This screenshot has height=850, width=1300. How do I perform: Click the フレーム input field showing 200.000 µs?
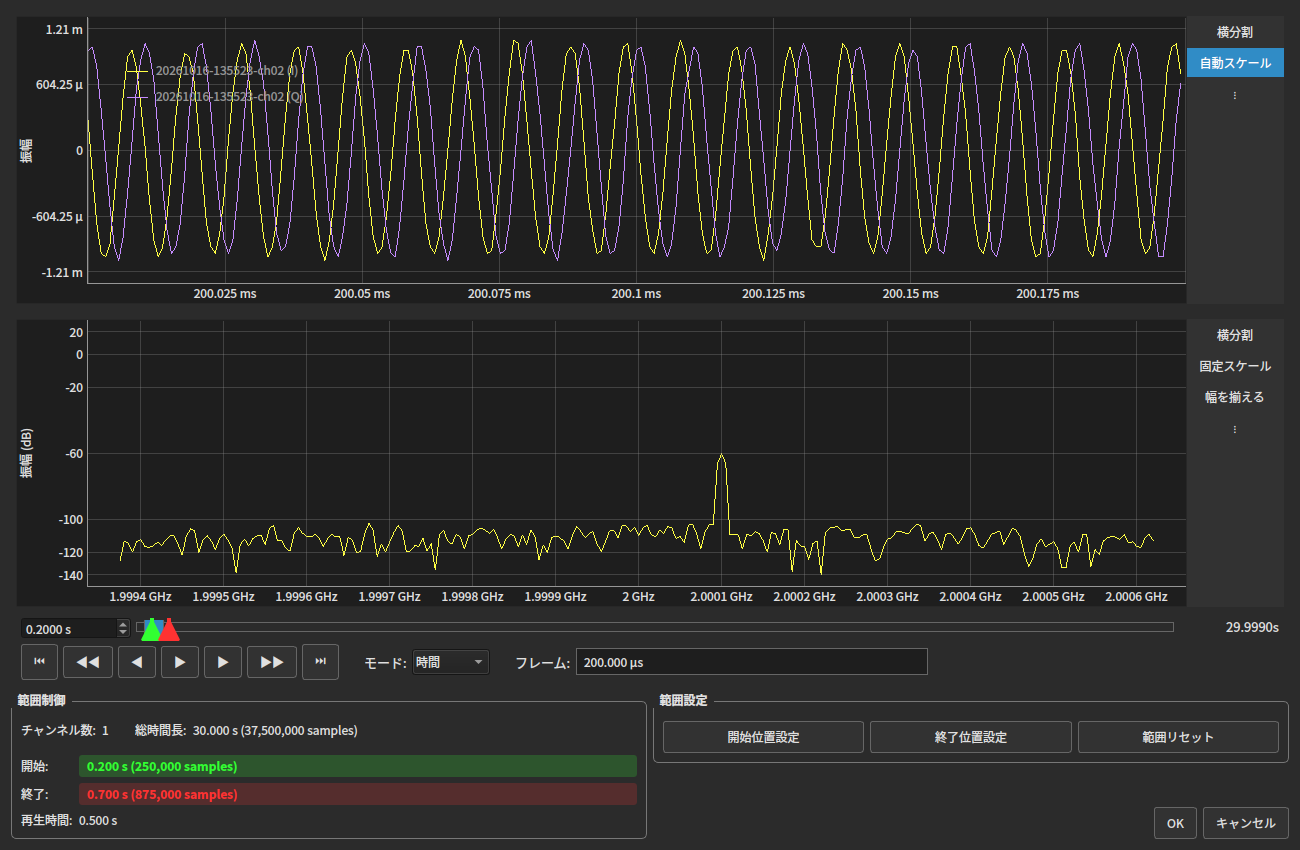[x=752, y=662]
